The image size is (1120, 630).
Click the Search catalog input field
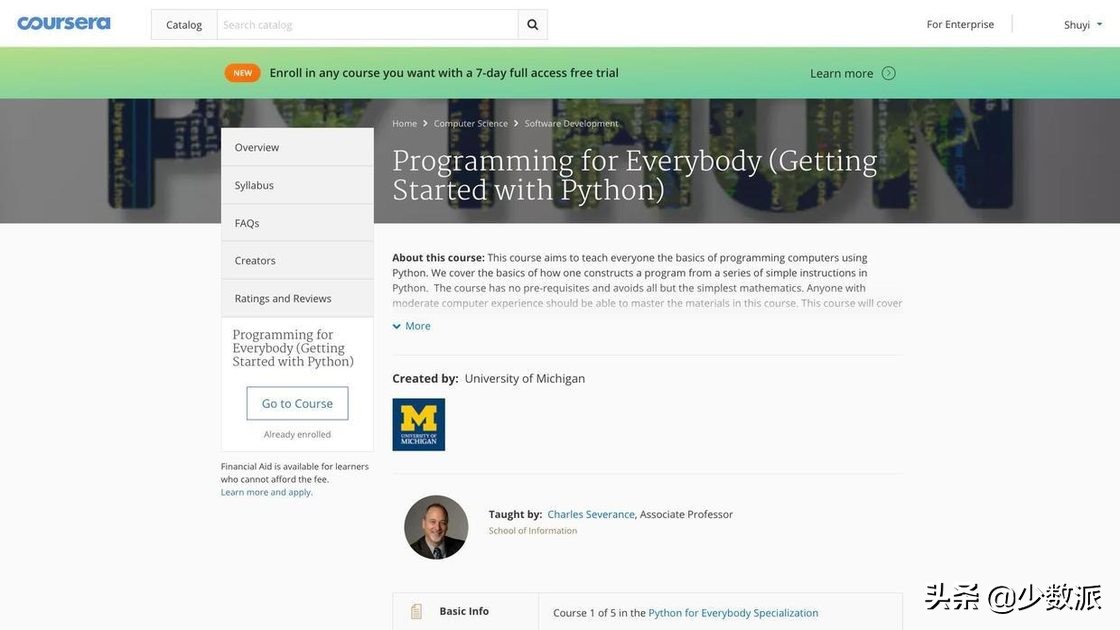[x=367, y=25]
